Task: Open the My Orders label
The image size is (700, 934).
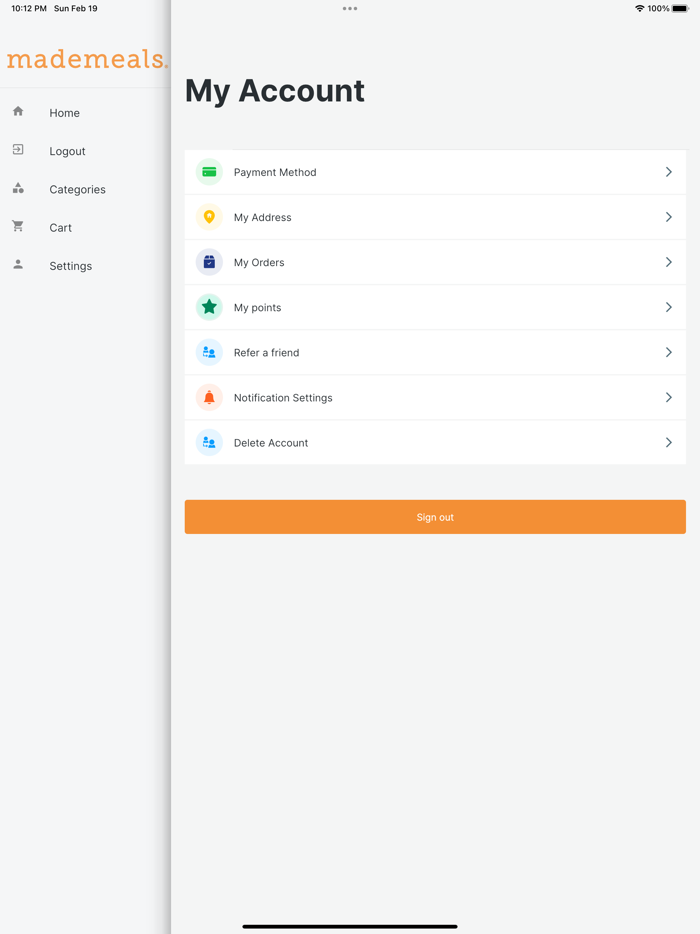Action: point(259,263)
